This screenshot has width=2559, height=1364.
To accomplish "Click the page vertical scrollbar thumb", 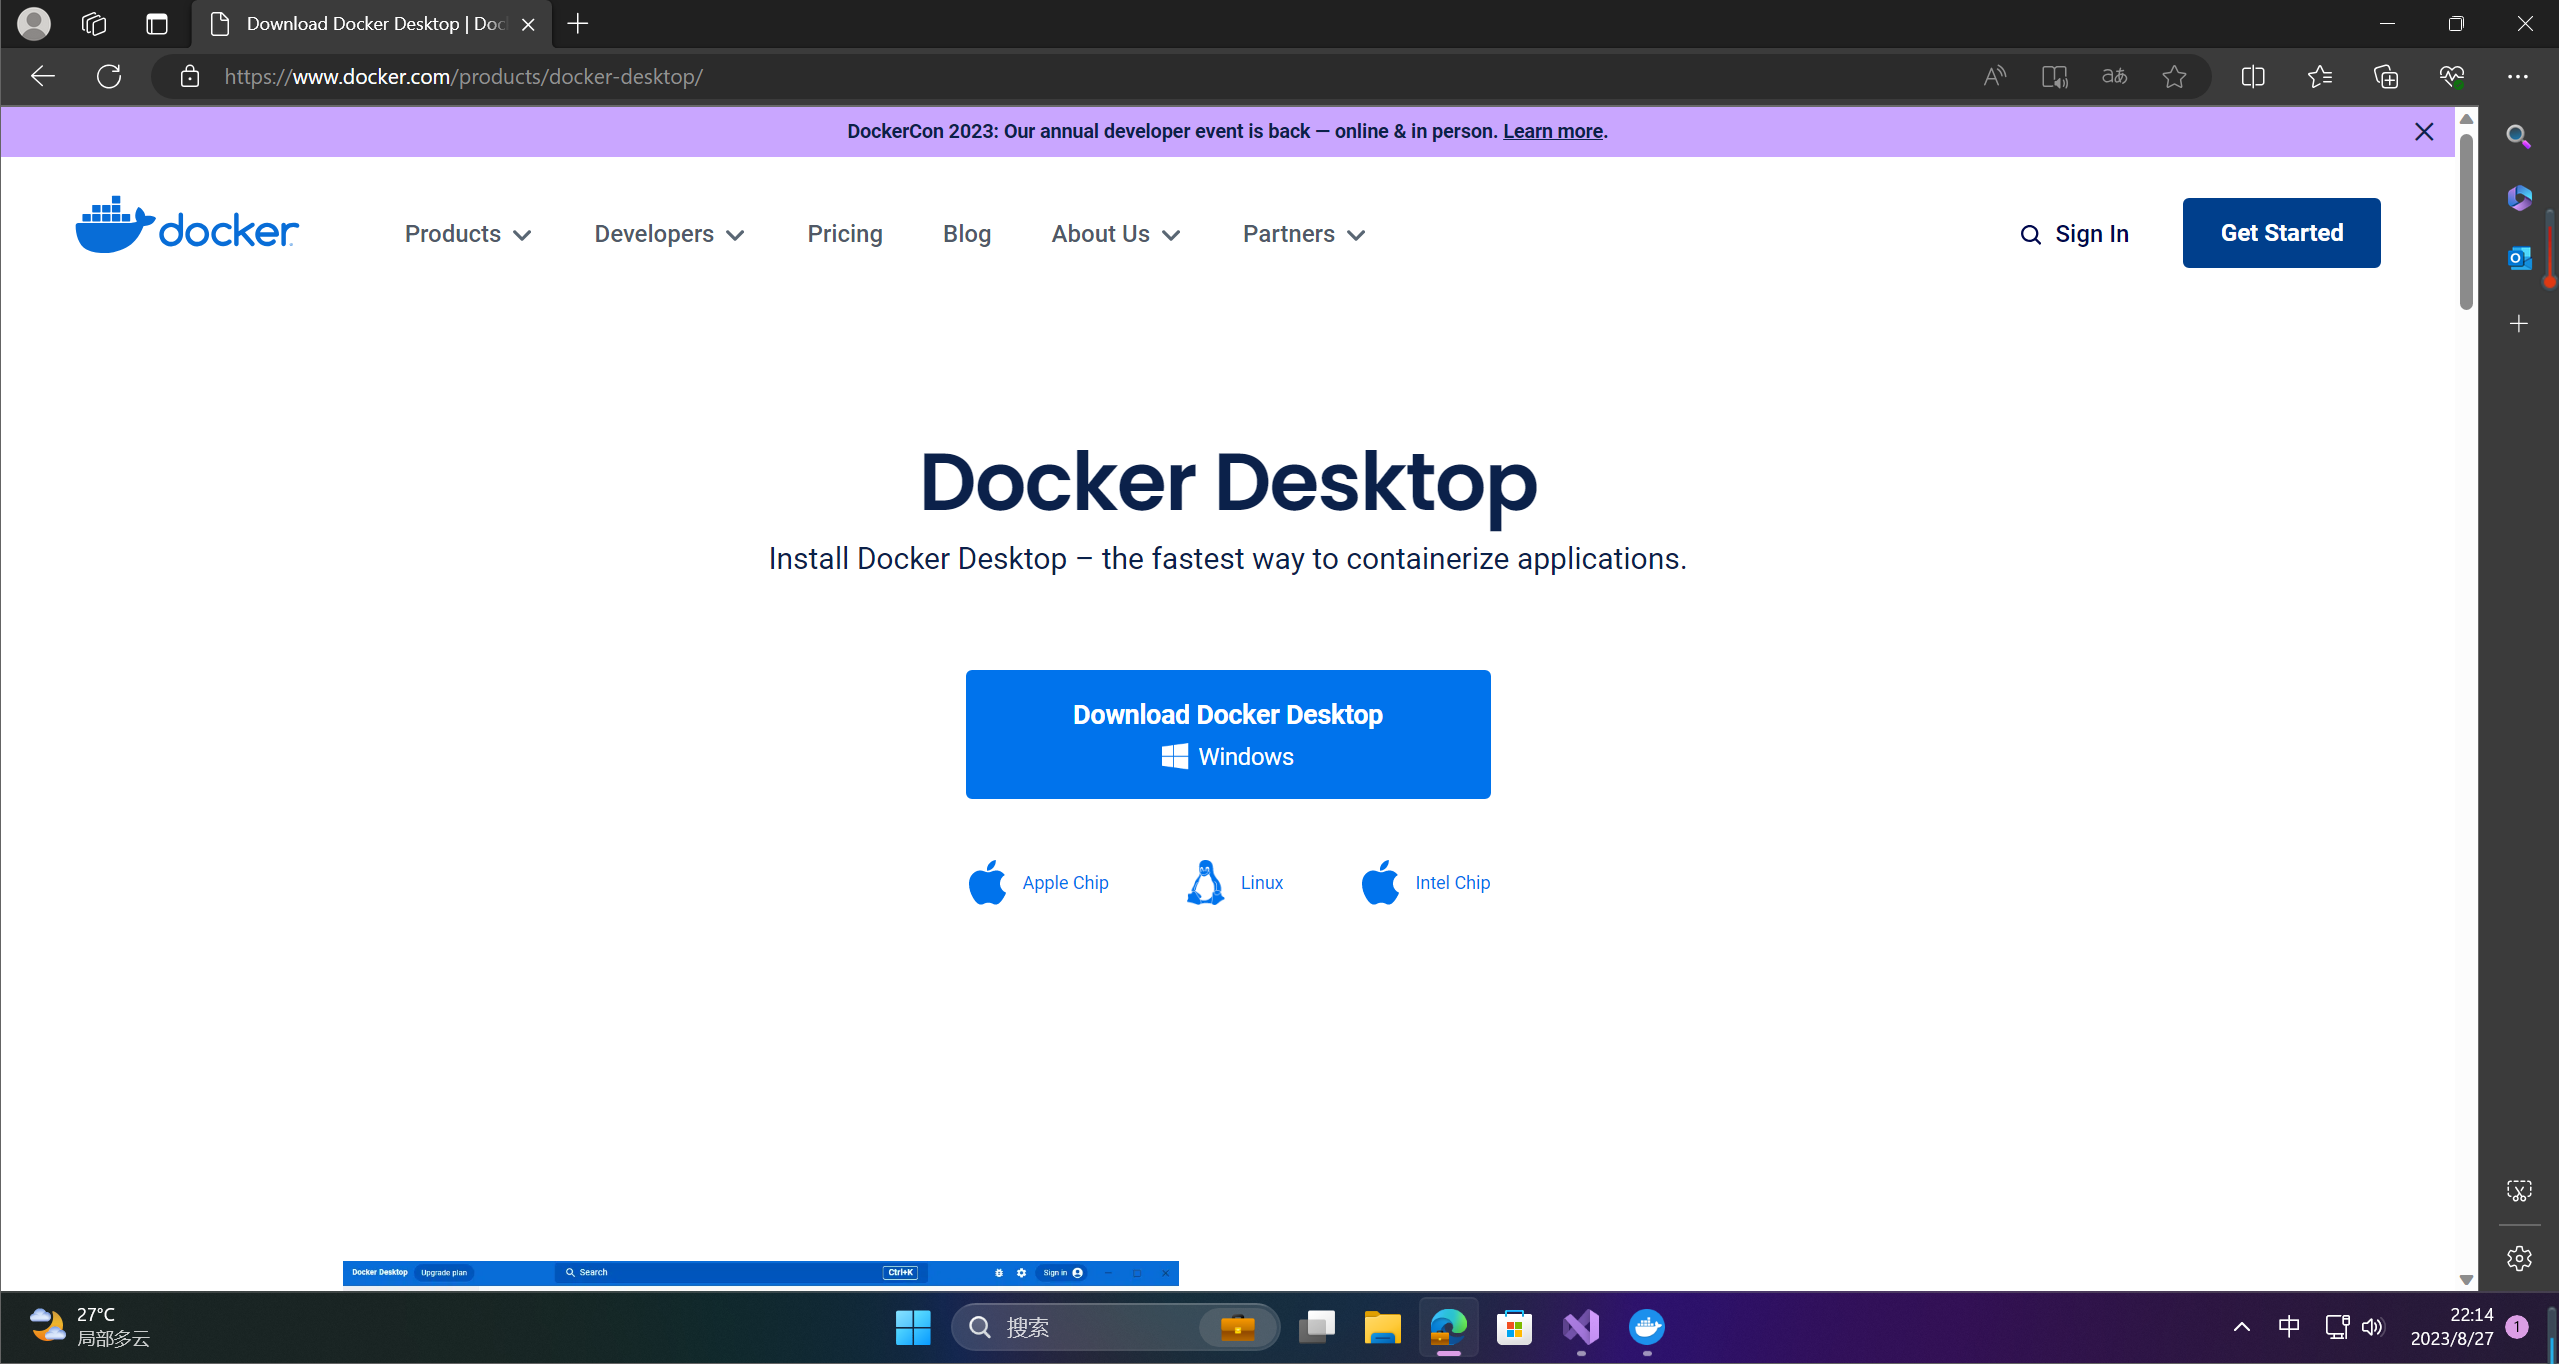I will 2467,220.
